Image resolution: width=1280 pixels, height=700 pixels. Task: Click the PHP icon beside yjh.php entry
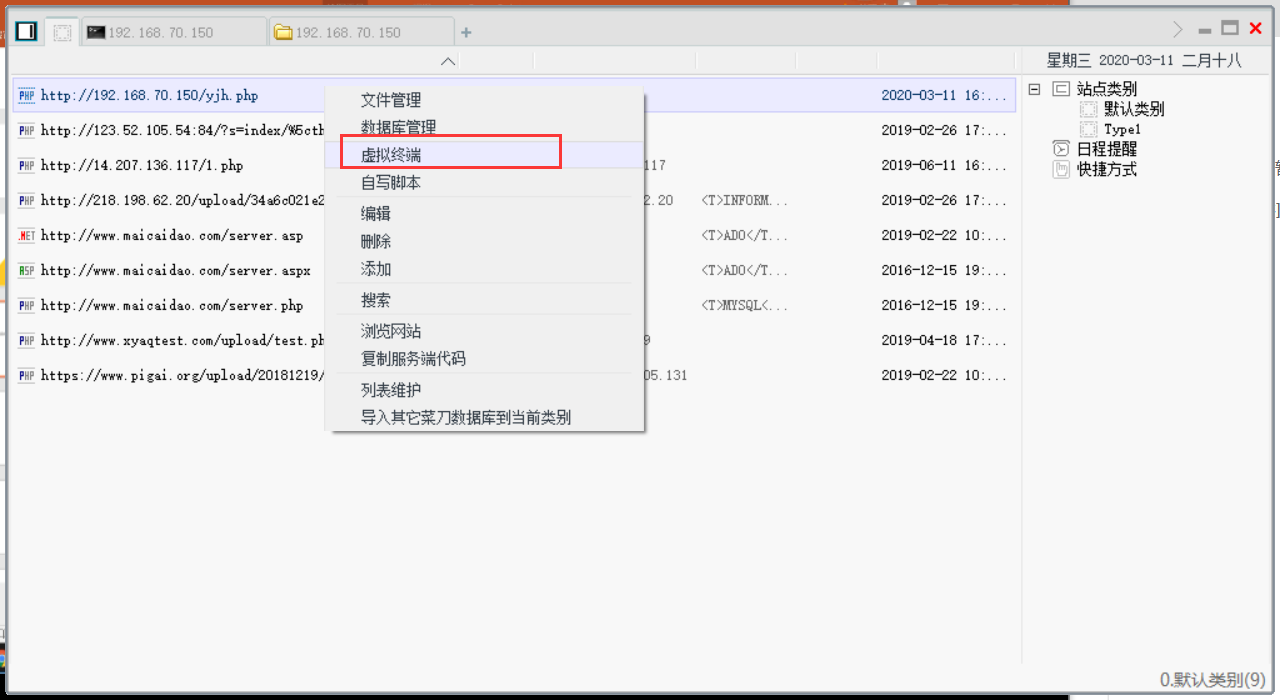[25, 95]
